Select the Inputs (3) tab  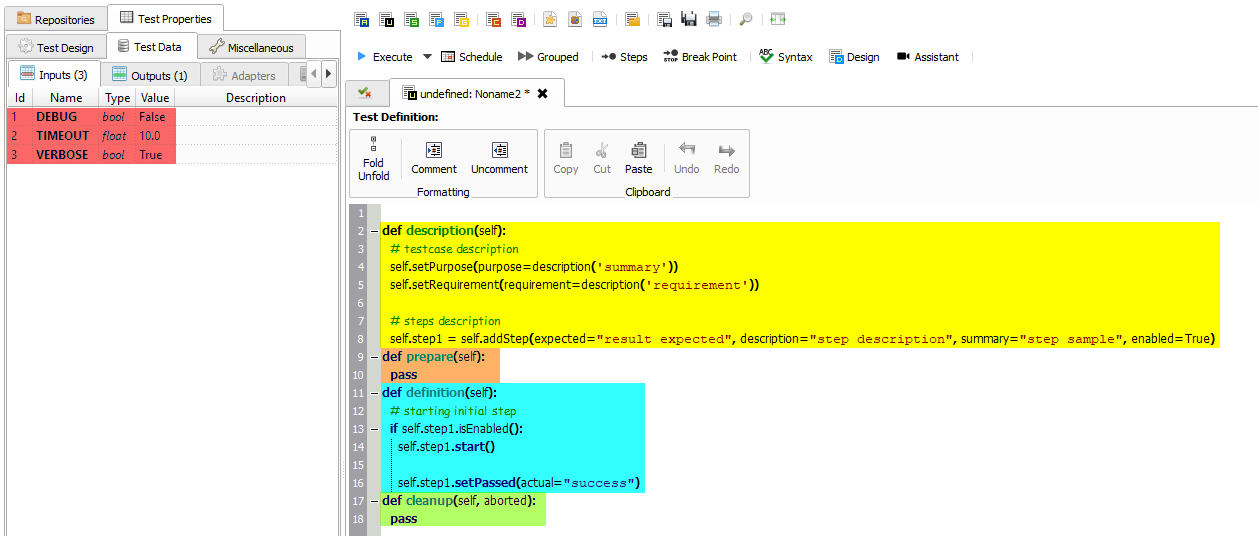[54, 74]
